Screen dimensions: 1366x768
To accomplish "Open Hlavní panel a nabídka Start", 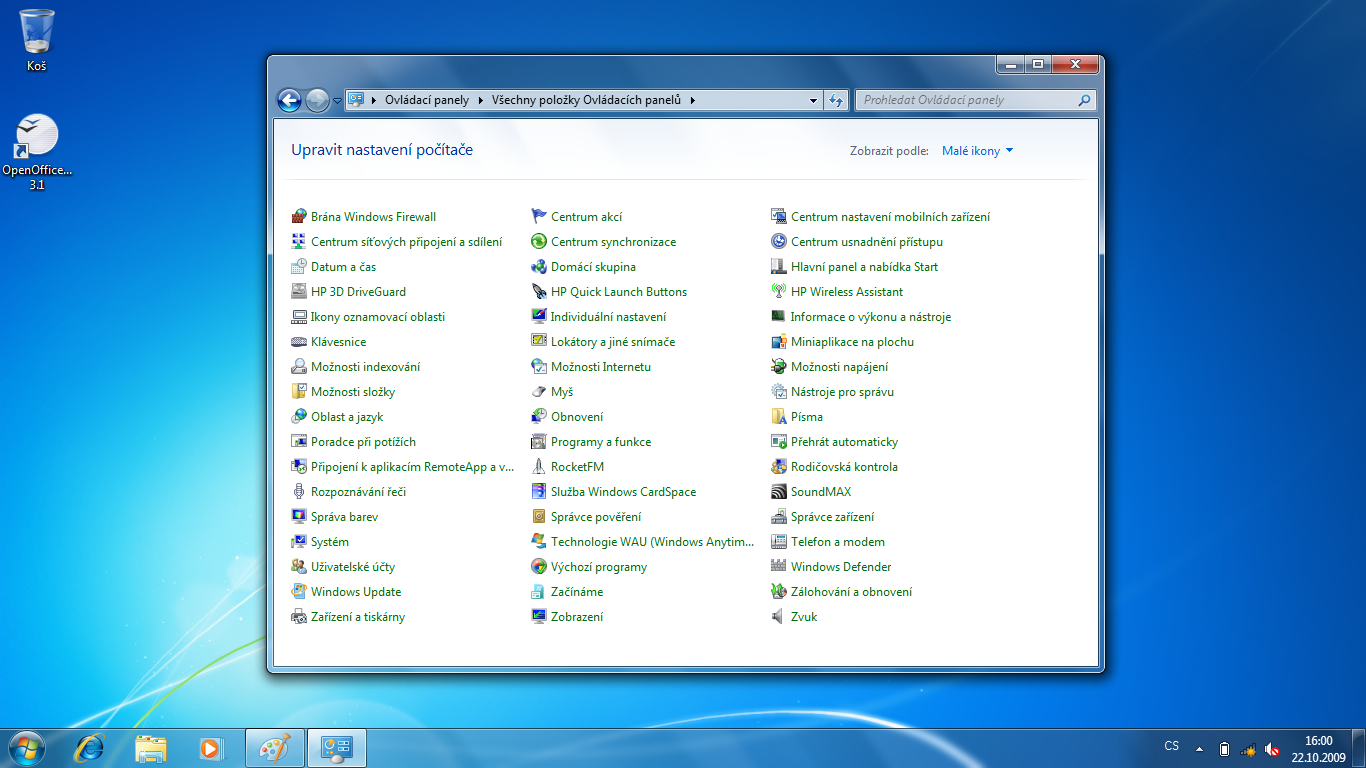I will click(x=865, y=267).
